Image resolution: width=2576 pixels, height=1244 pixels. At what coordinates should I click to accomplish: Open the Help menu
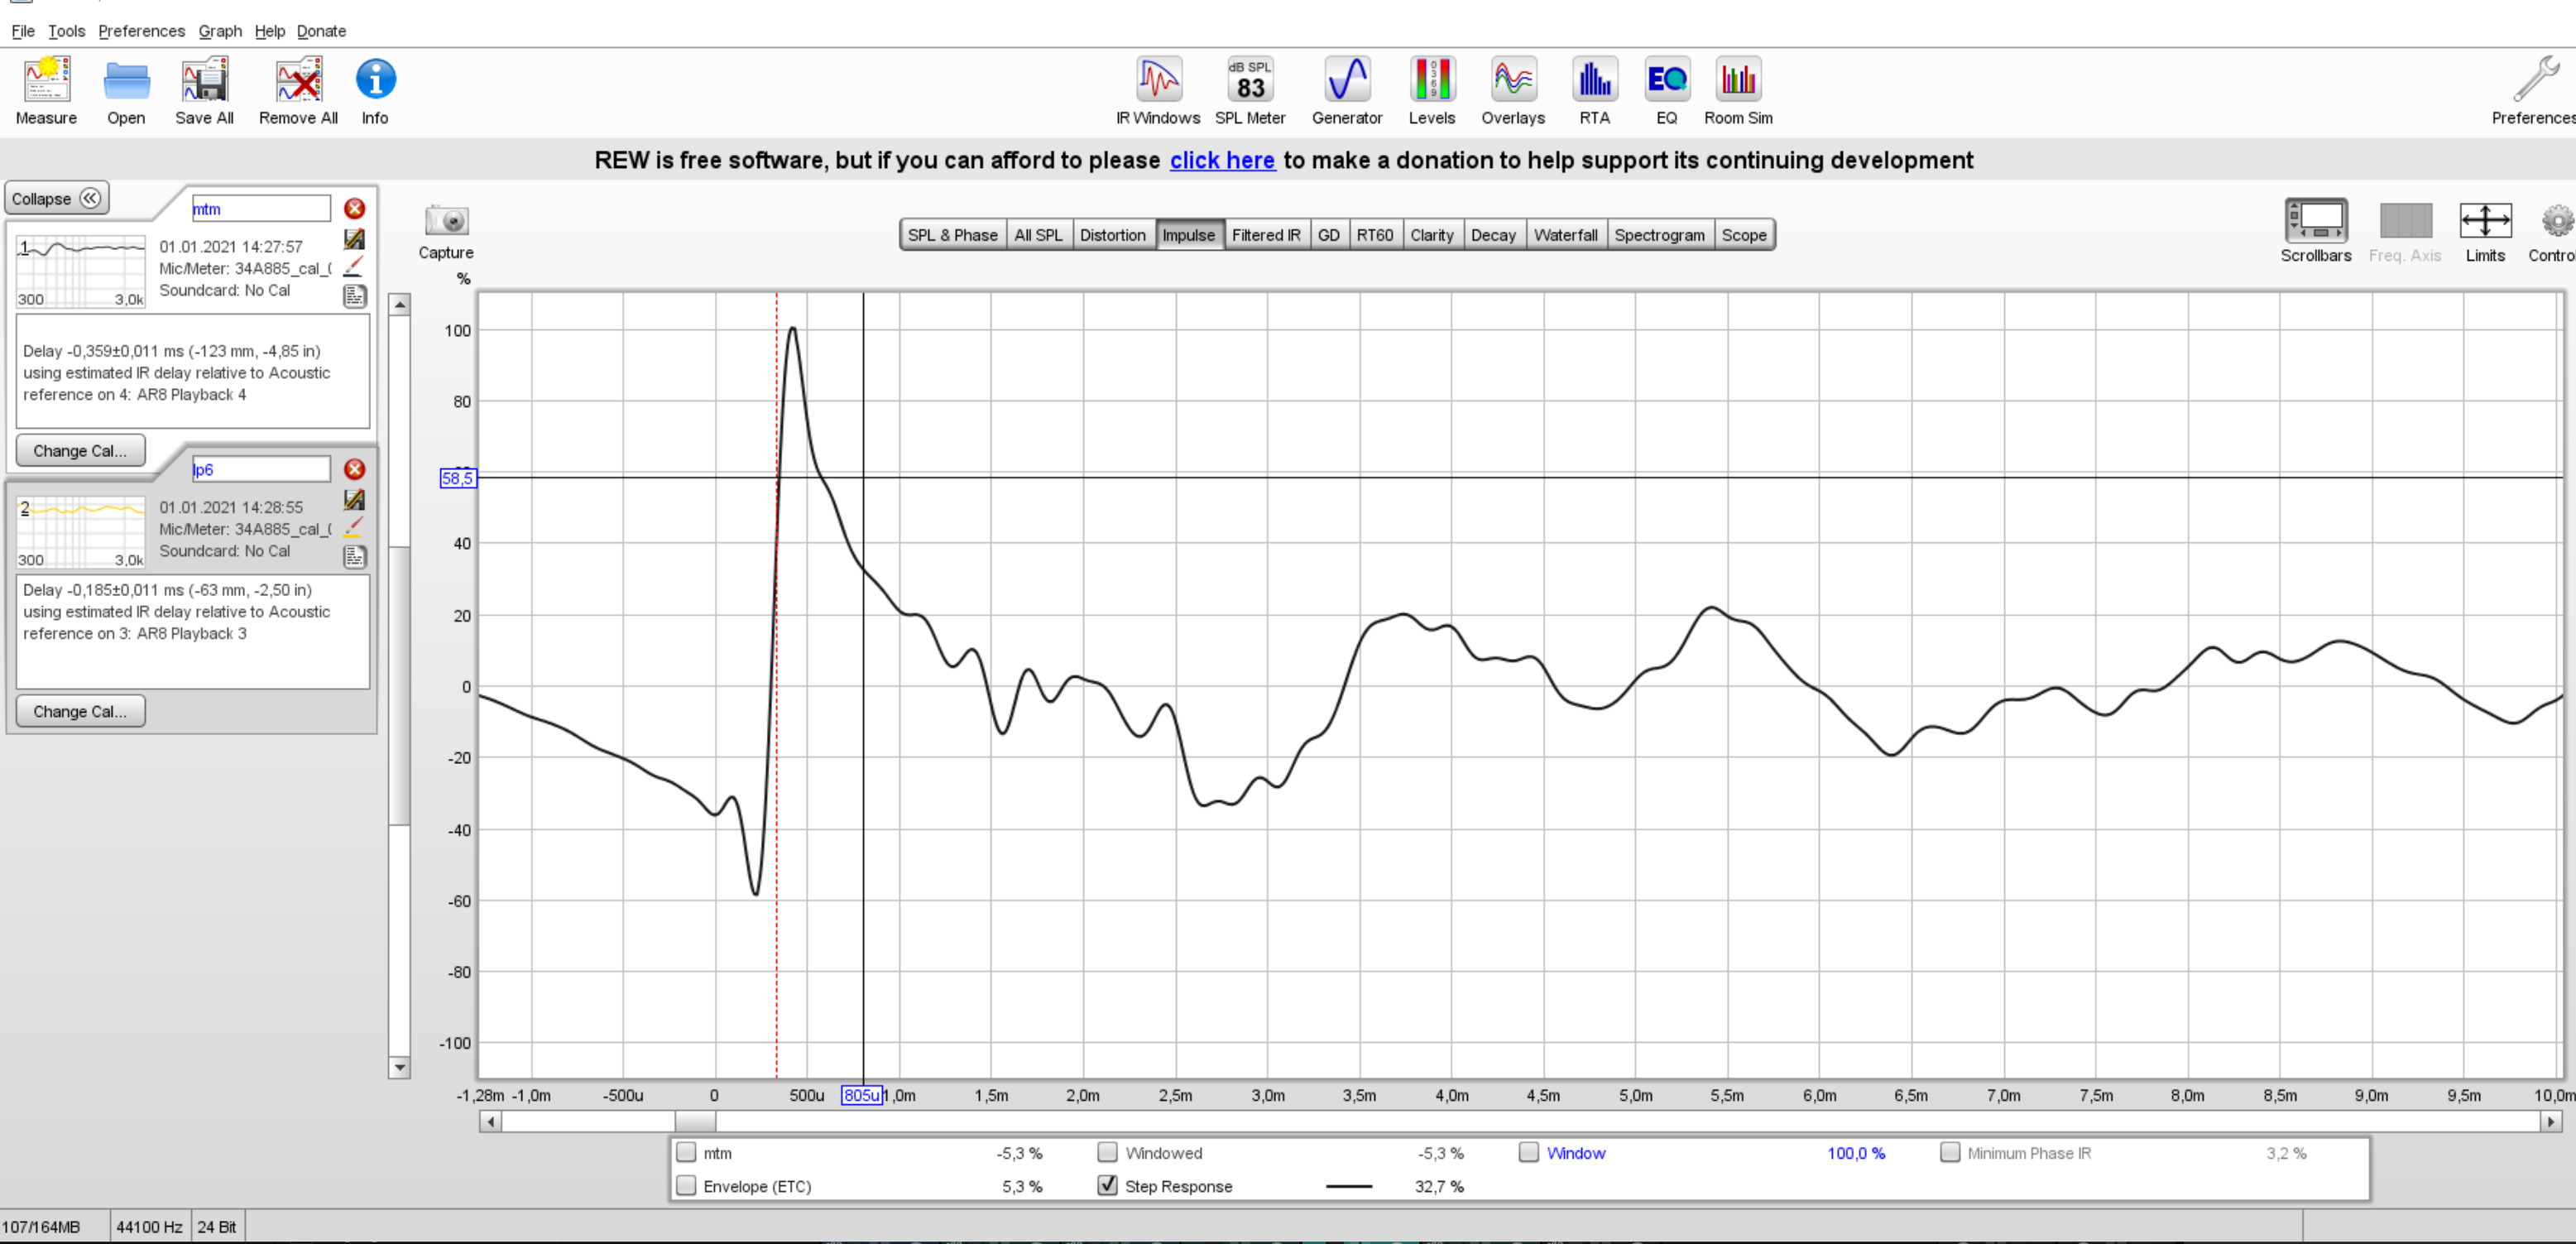point(269,31)
